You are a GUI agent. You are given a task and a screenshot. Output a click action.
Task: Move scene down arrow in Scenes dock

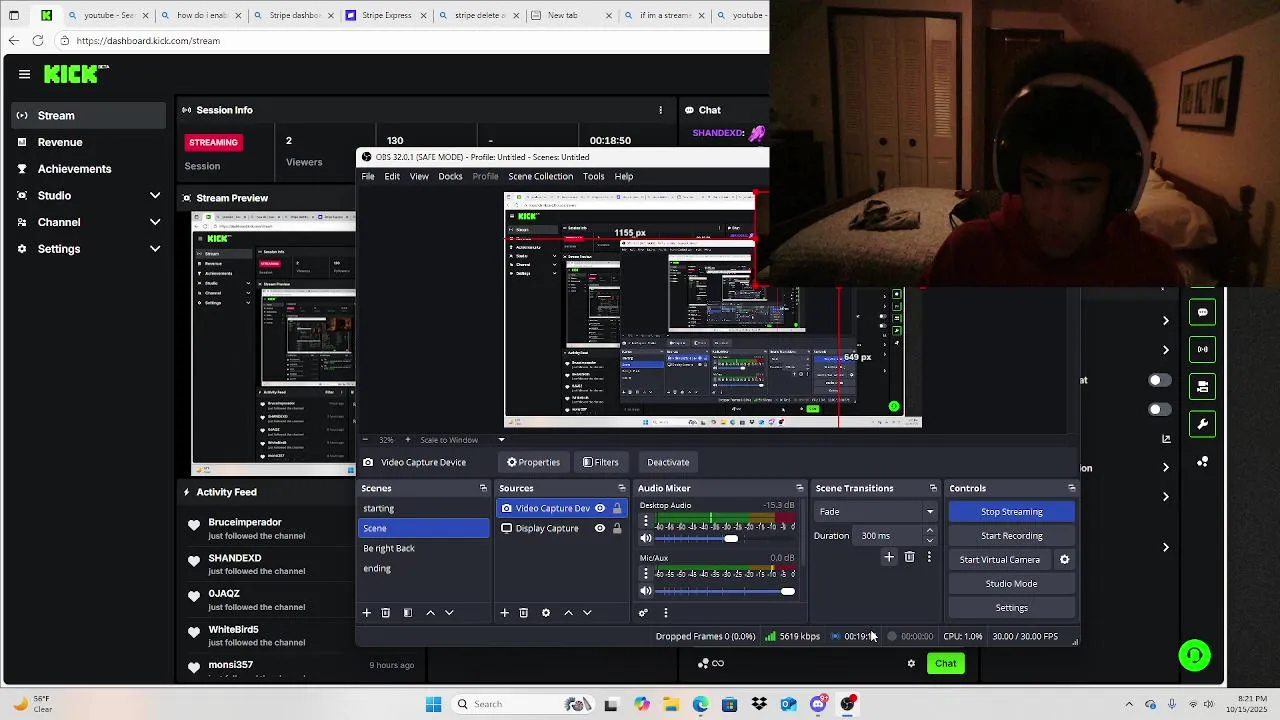(x=449, y=613)
